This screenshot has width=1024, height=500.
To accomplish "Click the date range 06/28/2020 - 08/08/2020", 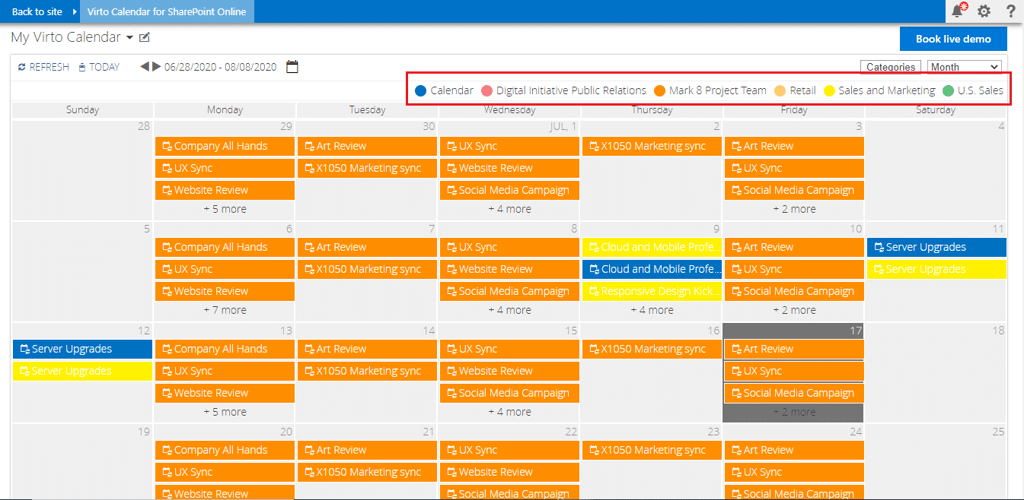I will (221, 67).
